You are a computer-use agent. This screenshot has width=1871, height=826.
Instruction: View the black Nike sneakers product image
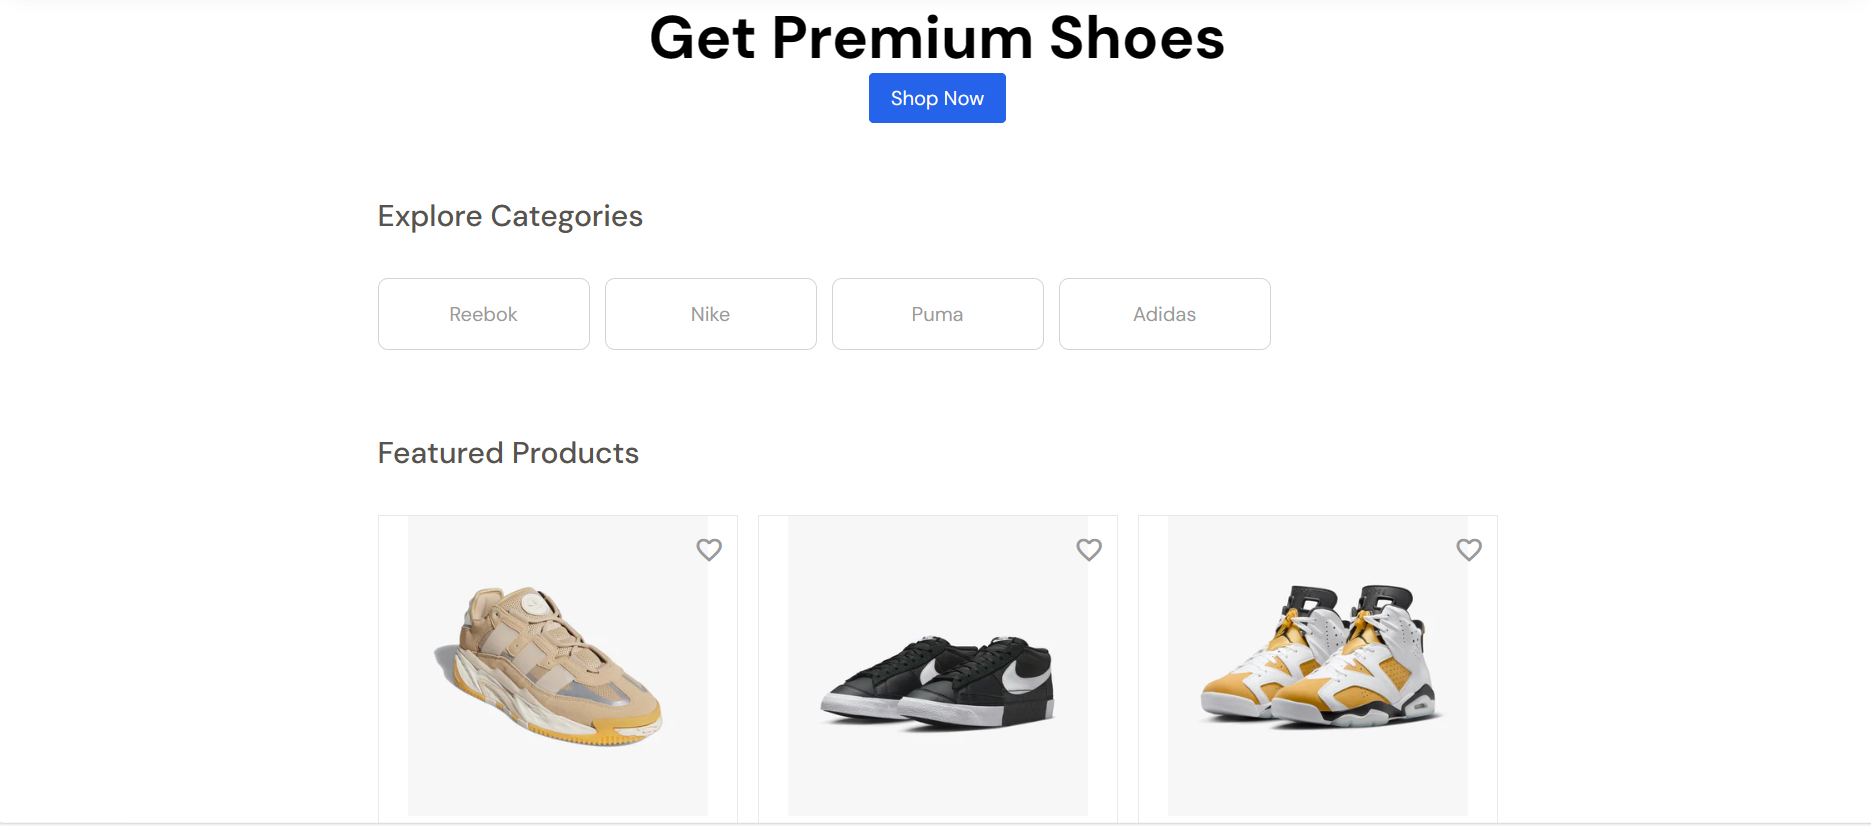[938, 666]
